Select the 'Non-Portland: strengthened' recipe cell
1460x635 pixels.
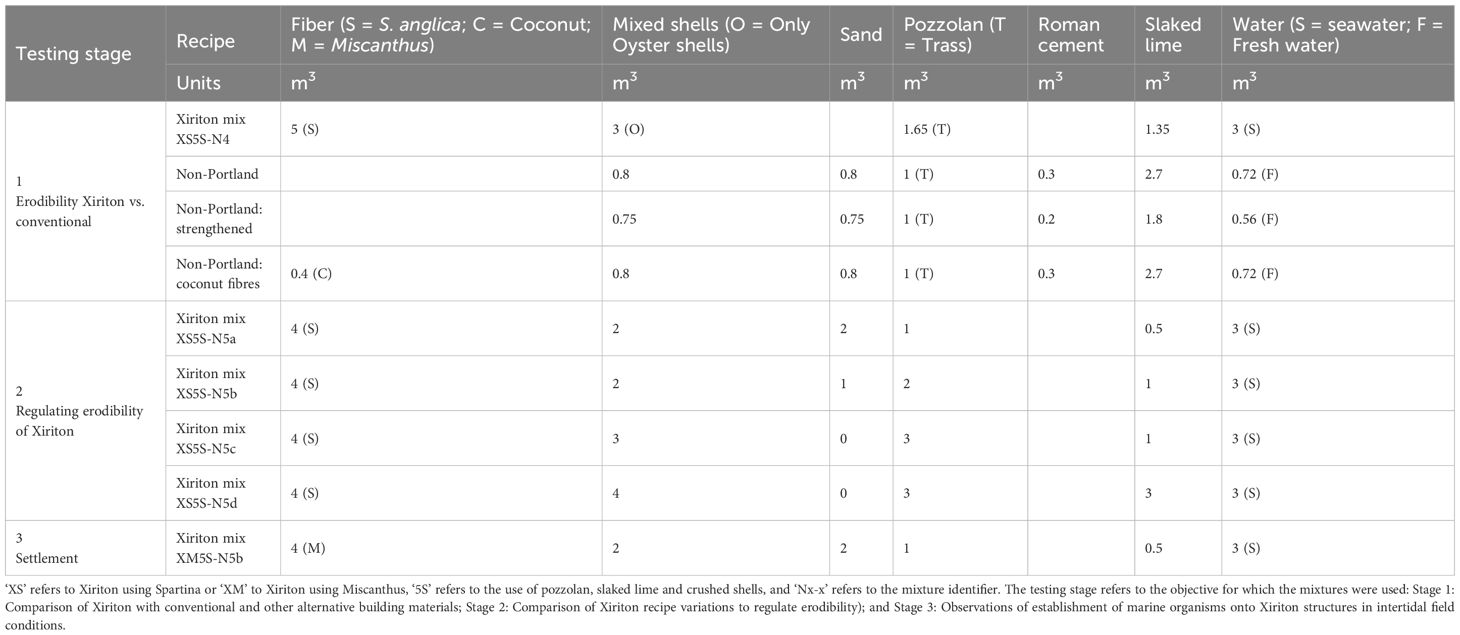coord(219,218)
